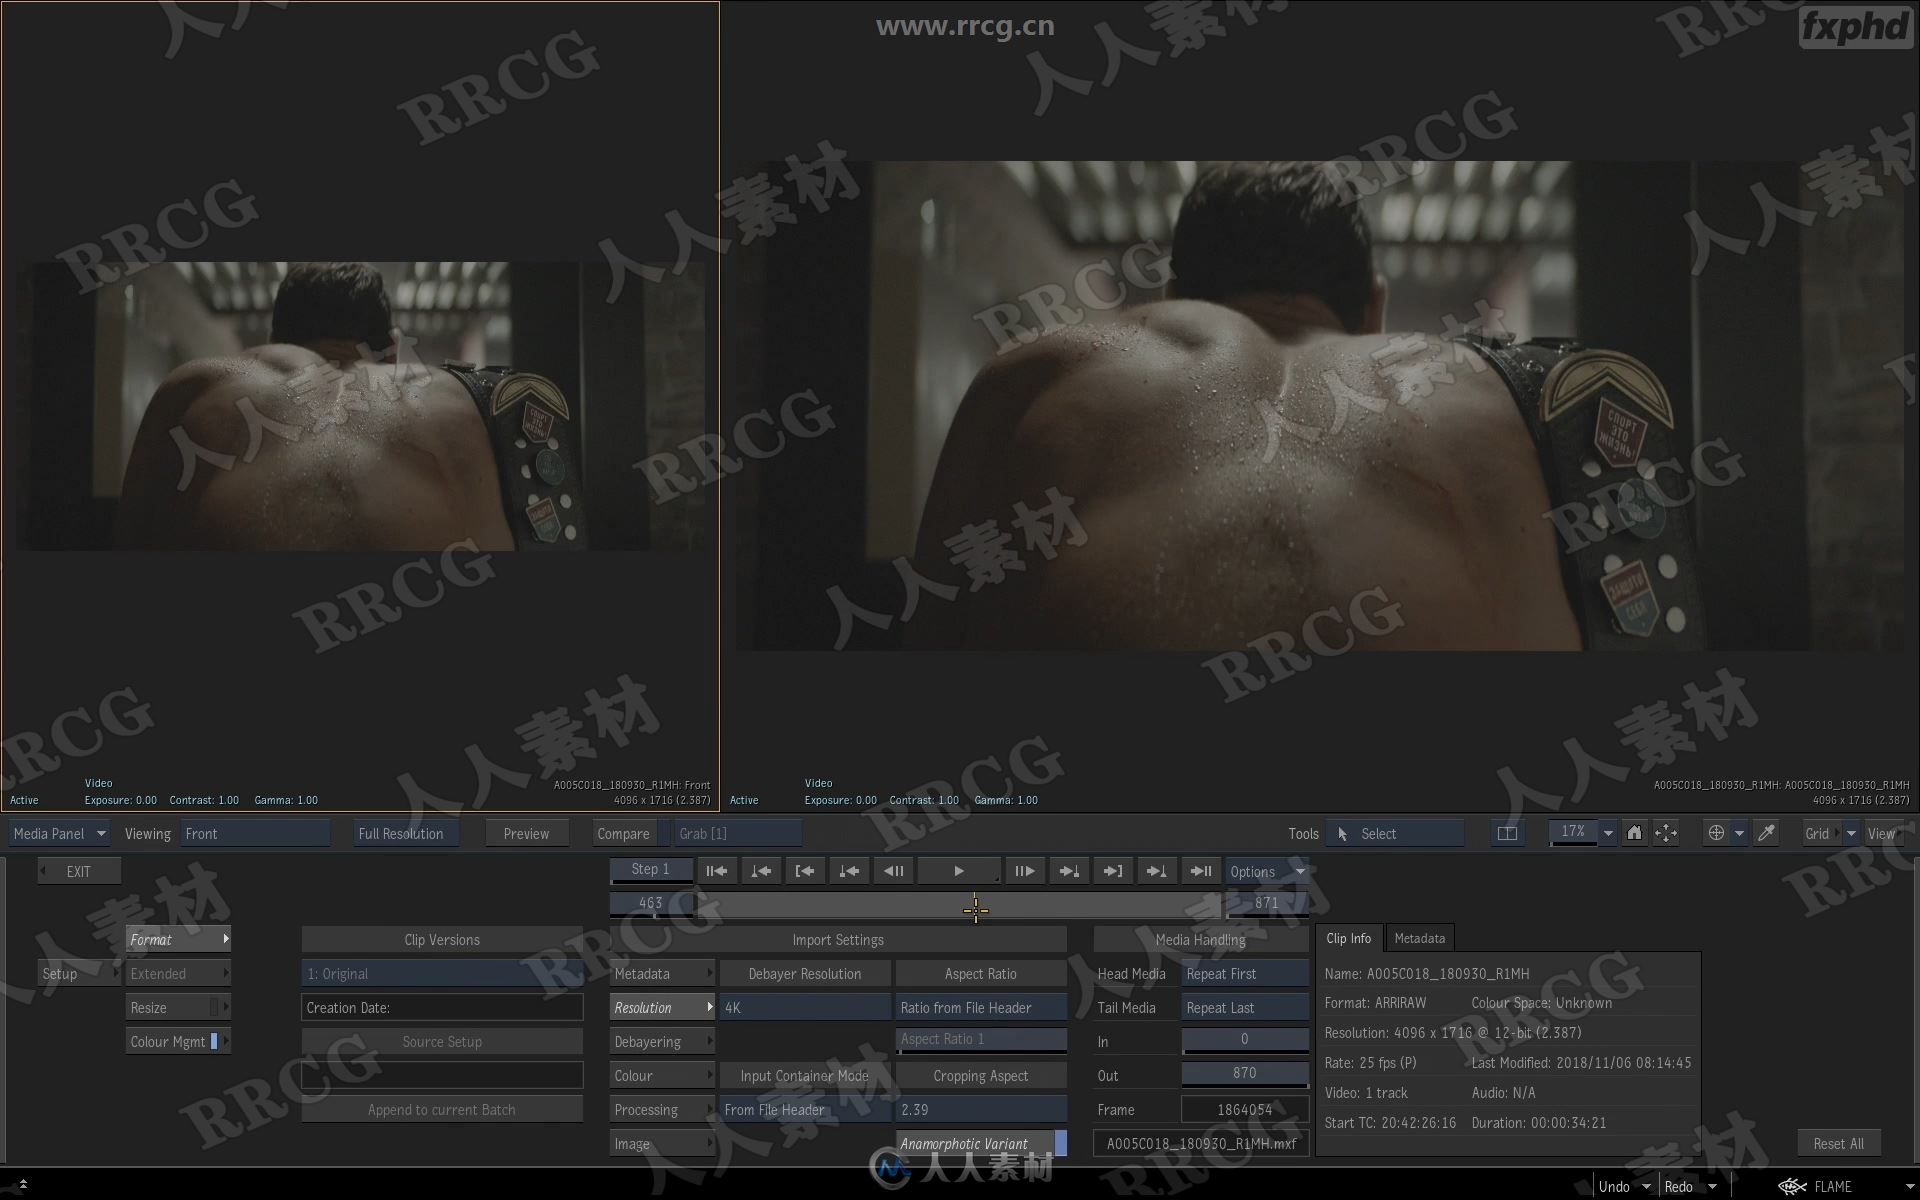
Task: Go to the in point
Action: coord(805,871)
